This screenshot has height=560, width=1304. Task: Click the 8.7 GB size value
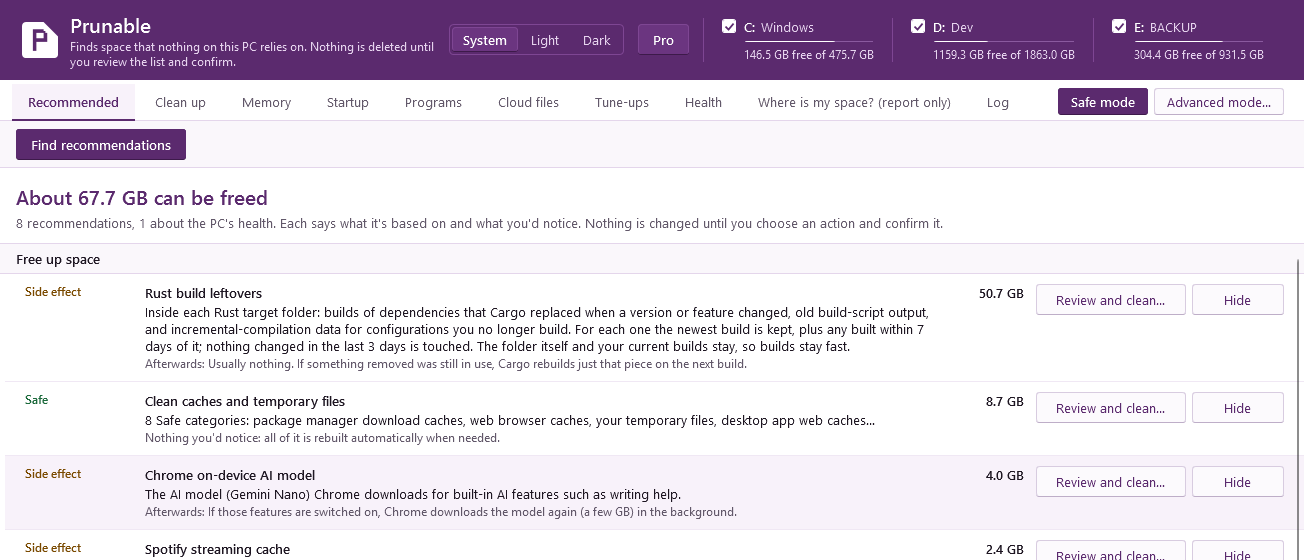pyautogui.click(x=1005, y=401)
